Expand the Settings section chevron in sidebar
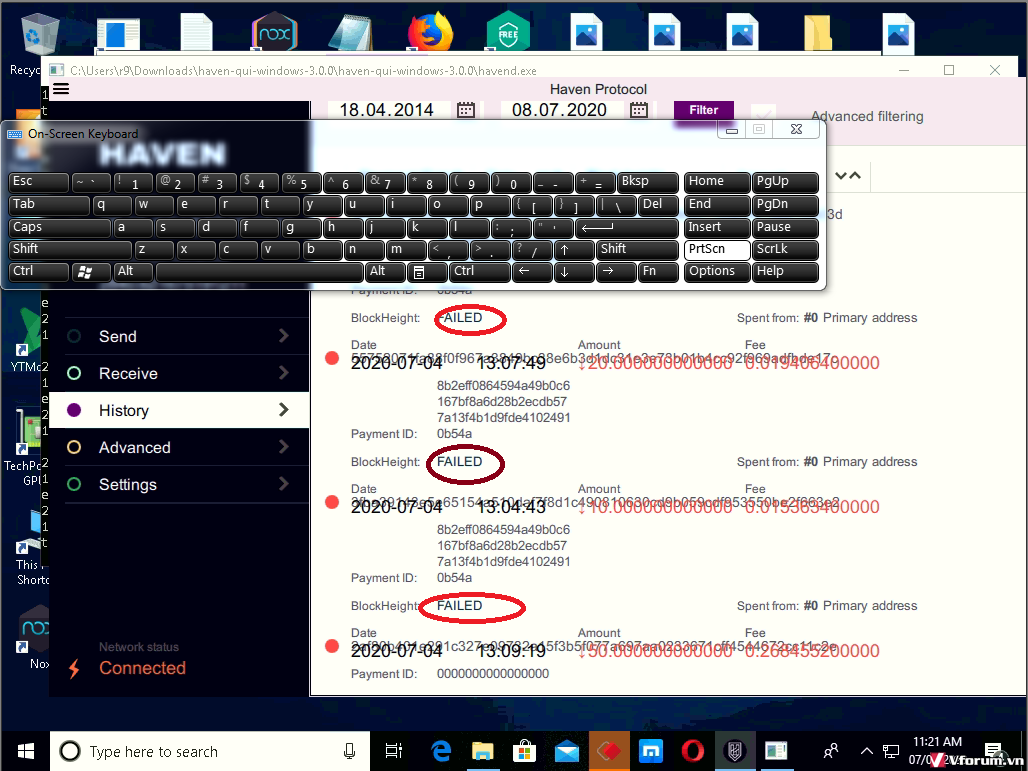Viewport: 1028px width, 771px height. 284,484
